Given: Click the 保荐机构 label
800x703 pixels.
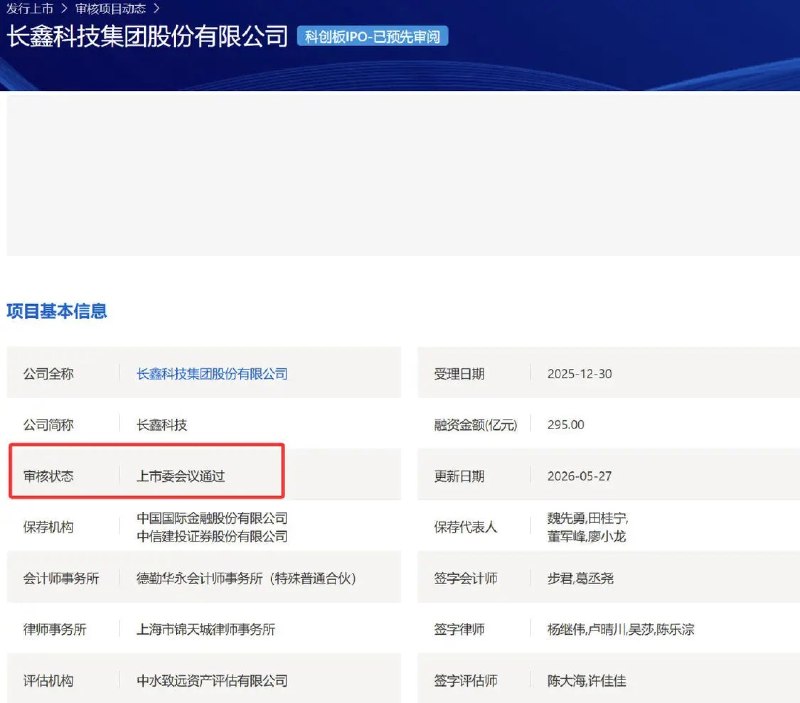Looking at the screenshot, I should pyautogui.click(x=48, y=527).
